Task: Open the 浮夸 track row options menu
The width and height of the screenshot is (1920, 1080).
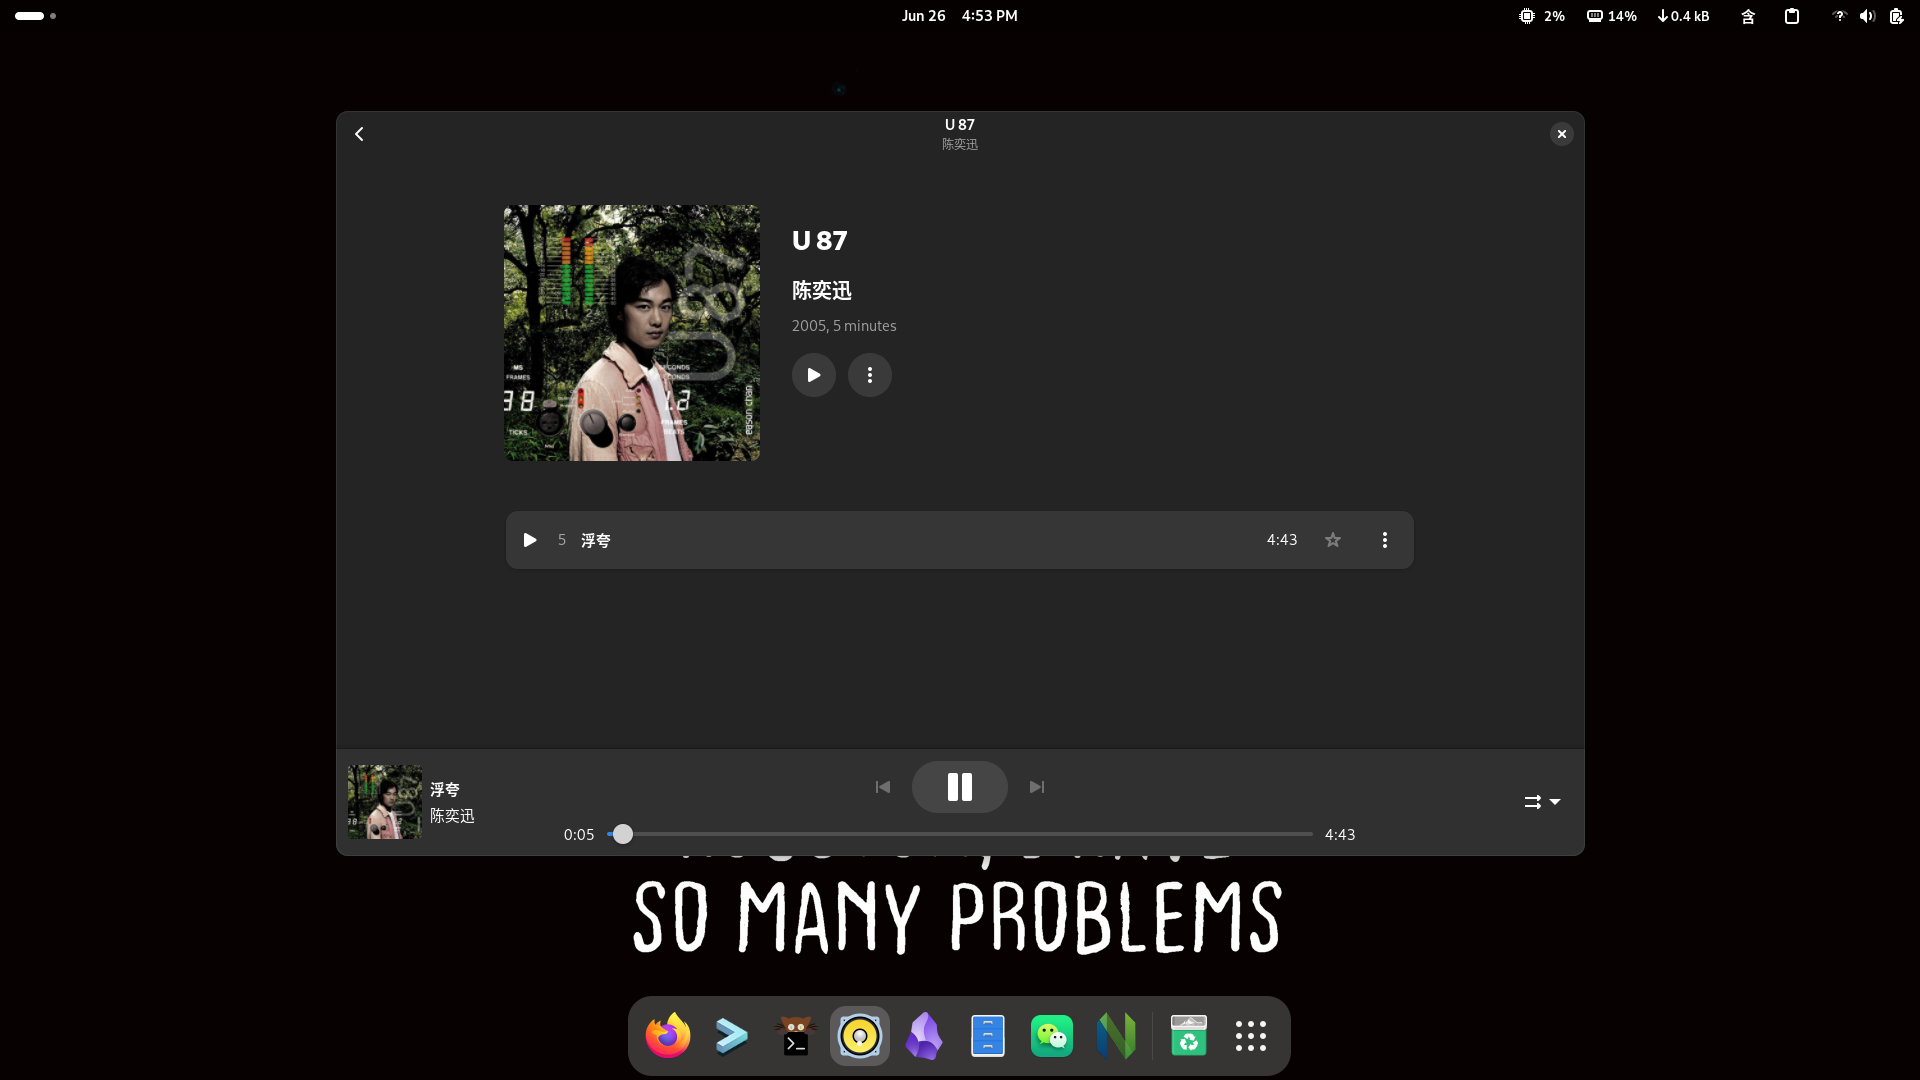Action: 1385,540
